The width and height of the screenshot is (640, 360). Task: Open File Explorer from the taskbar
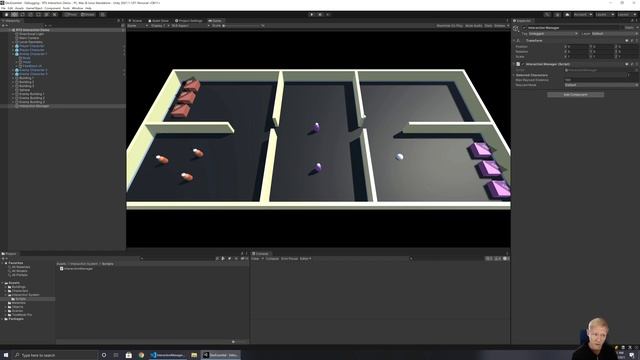click(194, 355)
